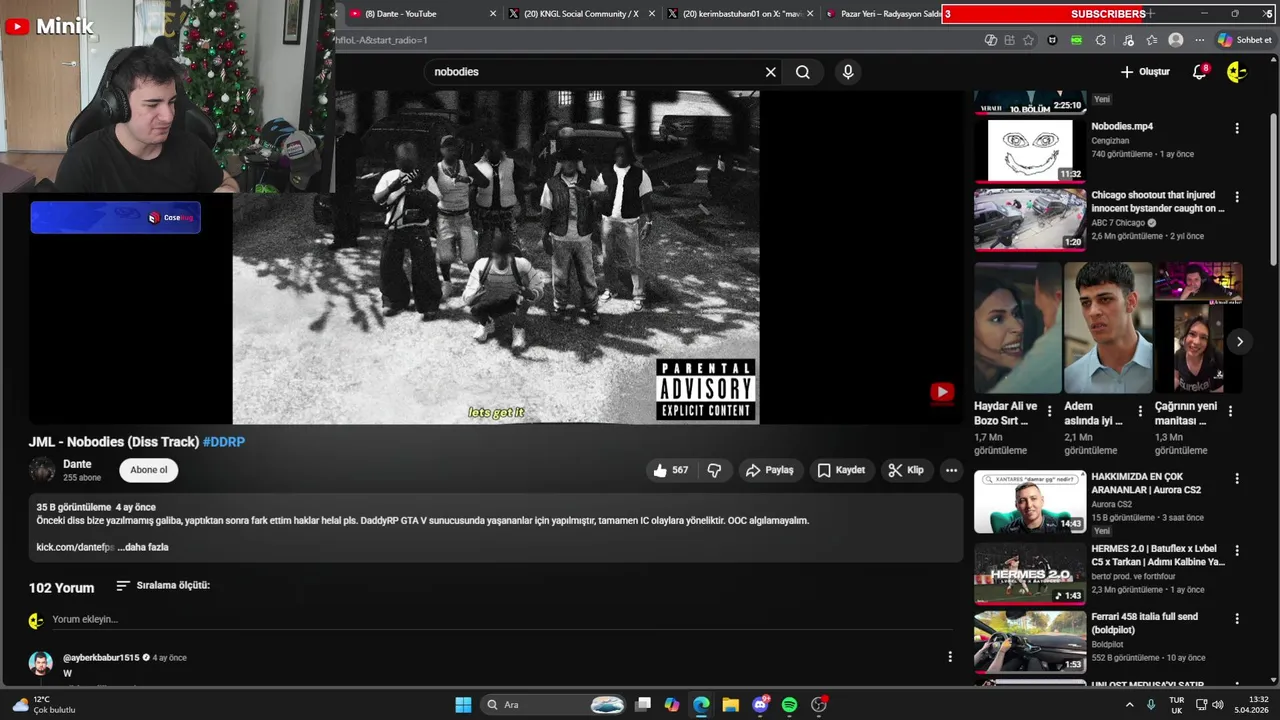Click the #DDRP hashtag link
Screen dimensions: 1280x720
(x=224, y=442)
